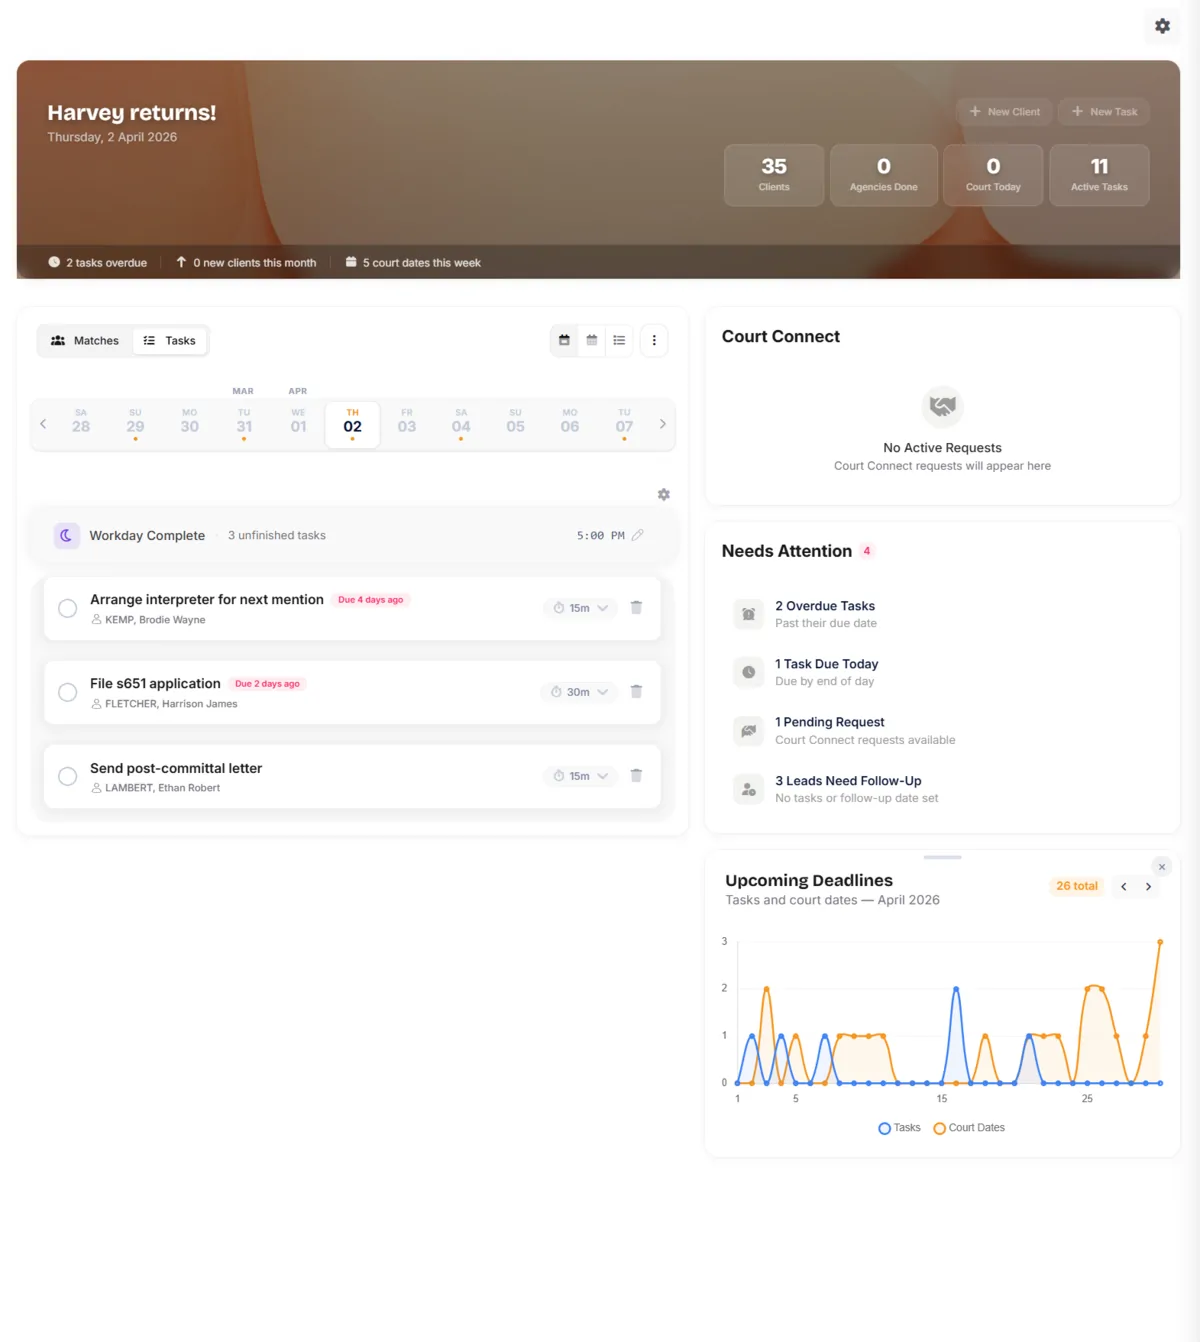
Task: Click the New Client button
Action: point(1004,111)
